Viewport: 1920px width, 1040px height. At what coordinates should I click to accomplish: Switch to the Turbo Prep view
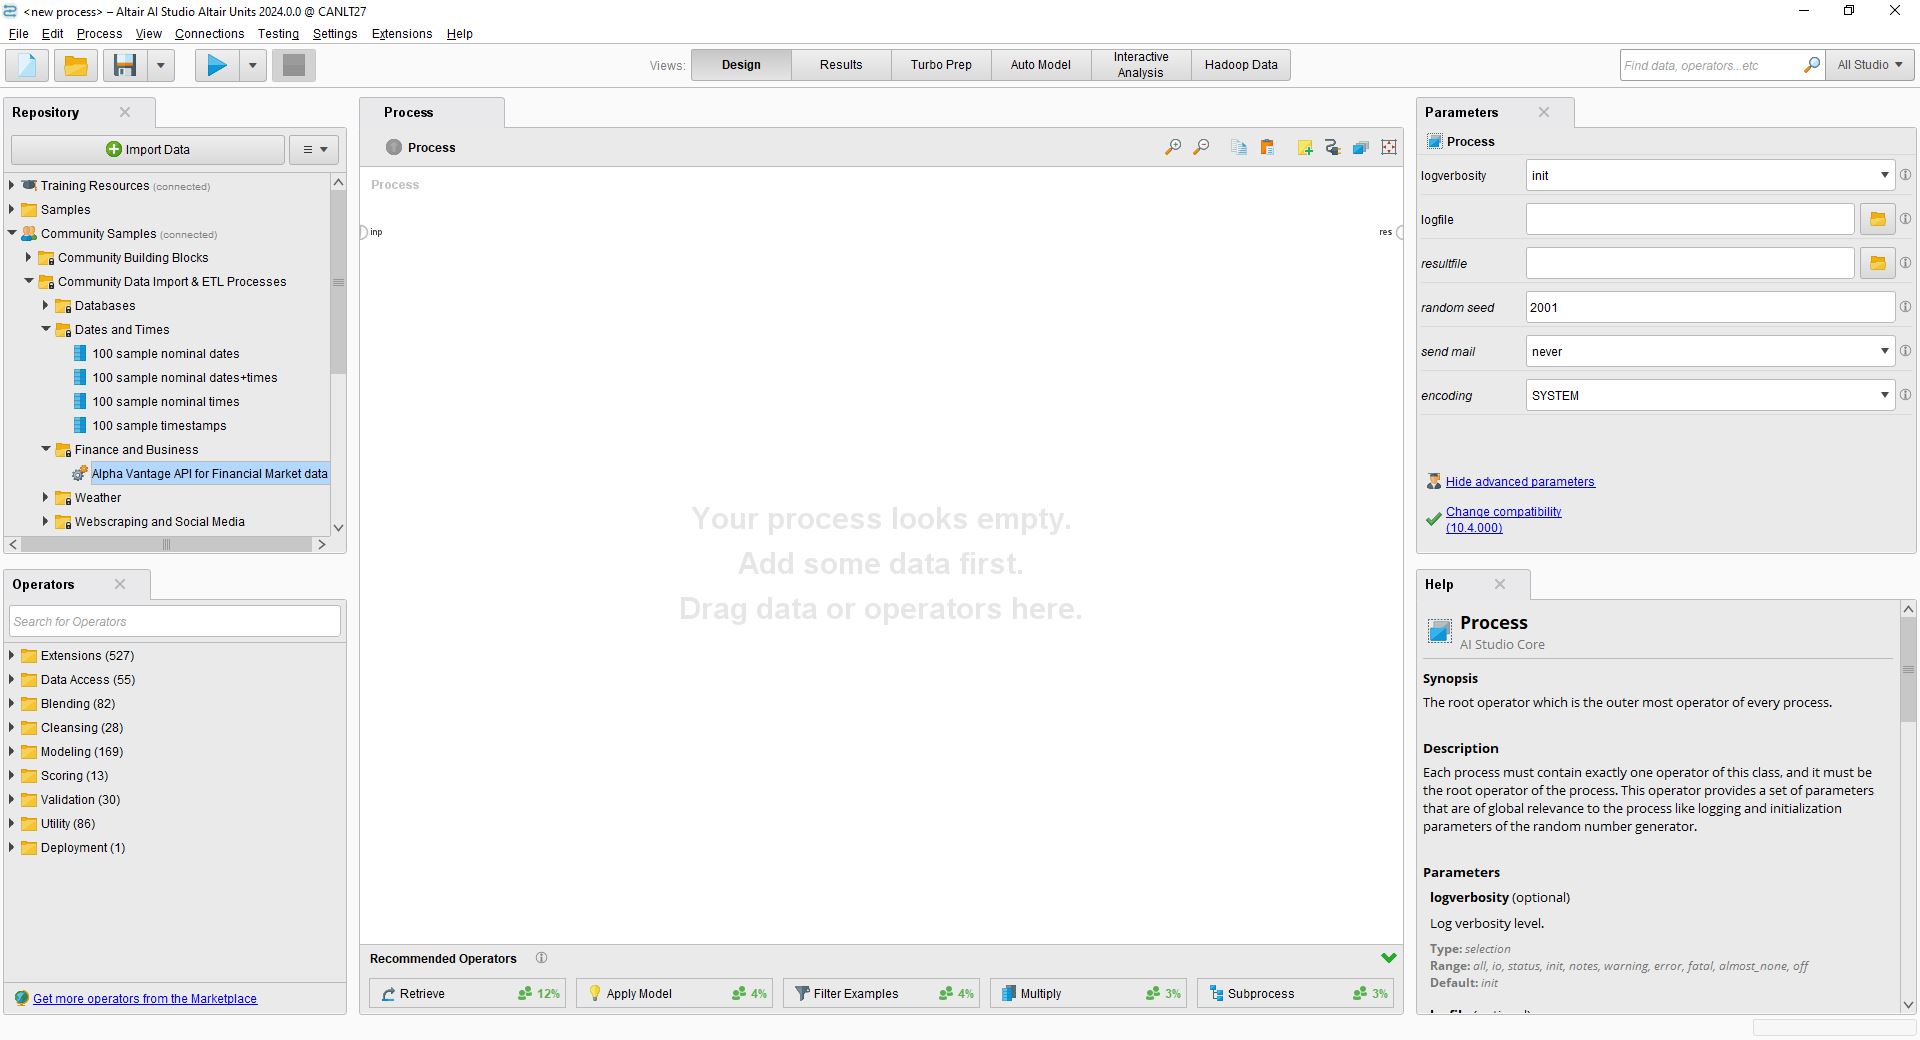pyautogui.click(x=940, y=65)
